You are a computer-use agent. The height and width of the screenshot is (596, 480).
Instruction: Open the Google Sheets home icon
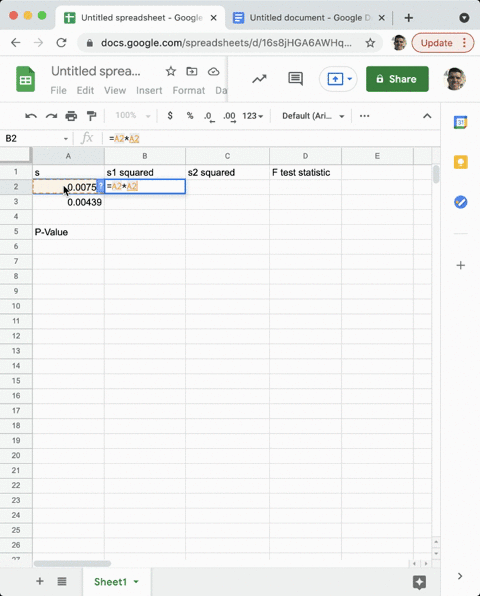coord(25,79)
